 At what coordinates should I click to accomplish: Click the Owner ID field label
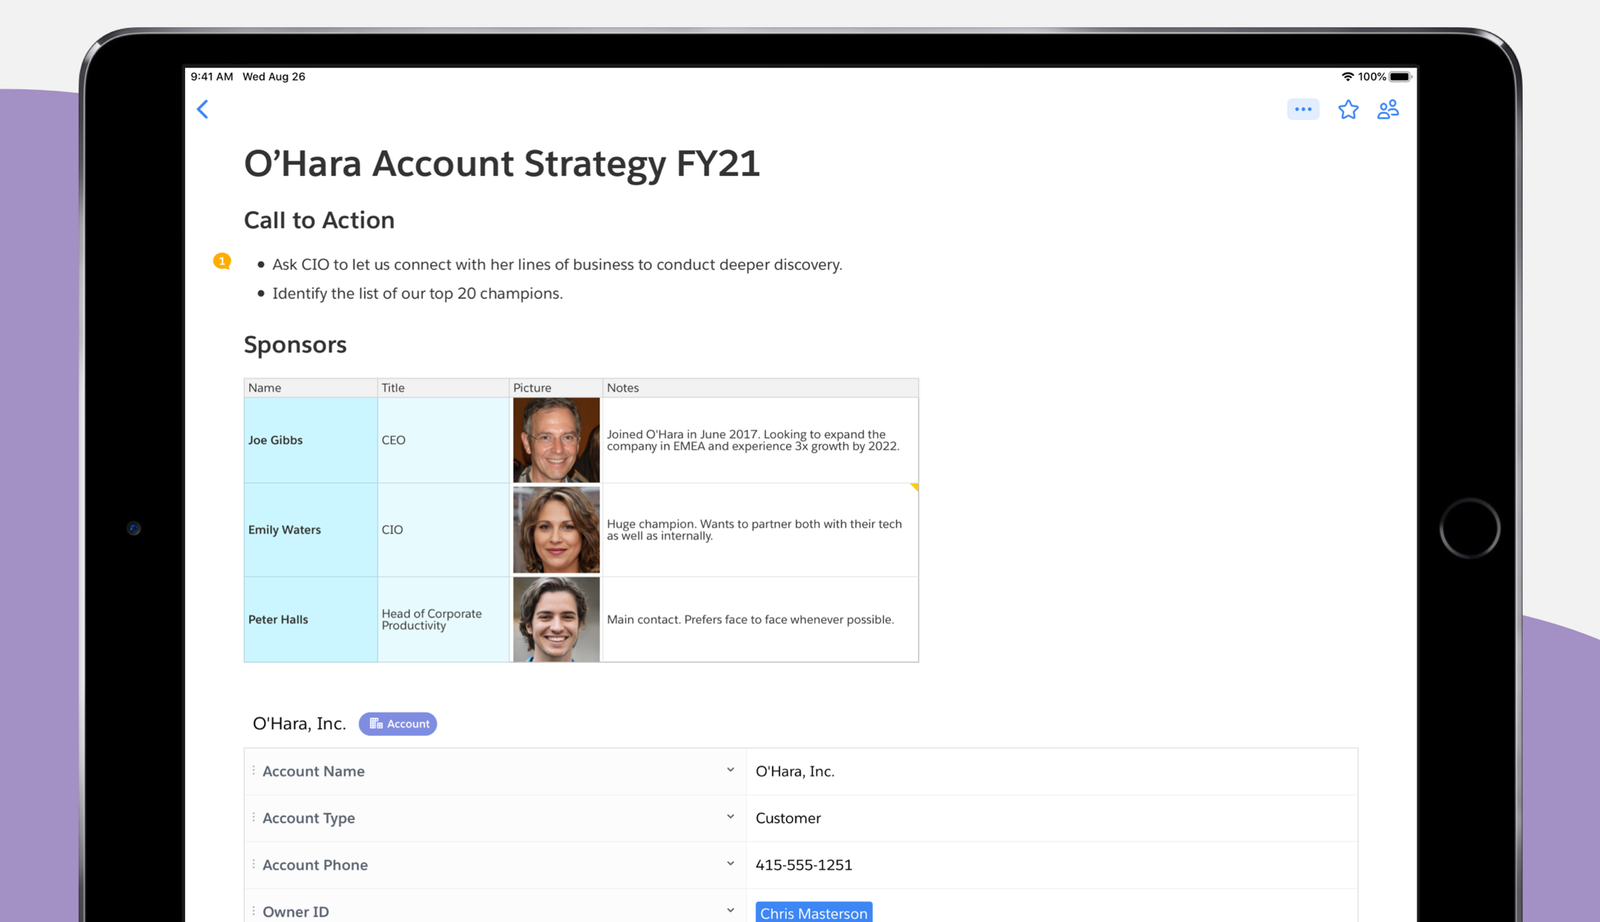[296, 912]
